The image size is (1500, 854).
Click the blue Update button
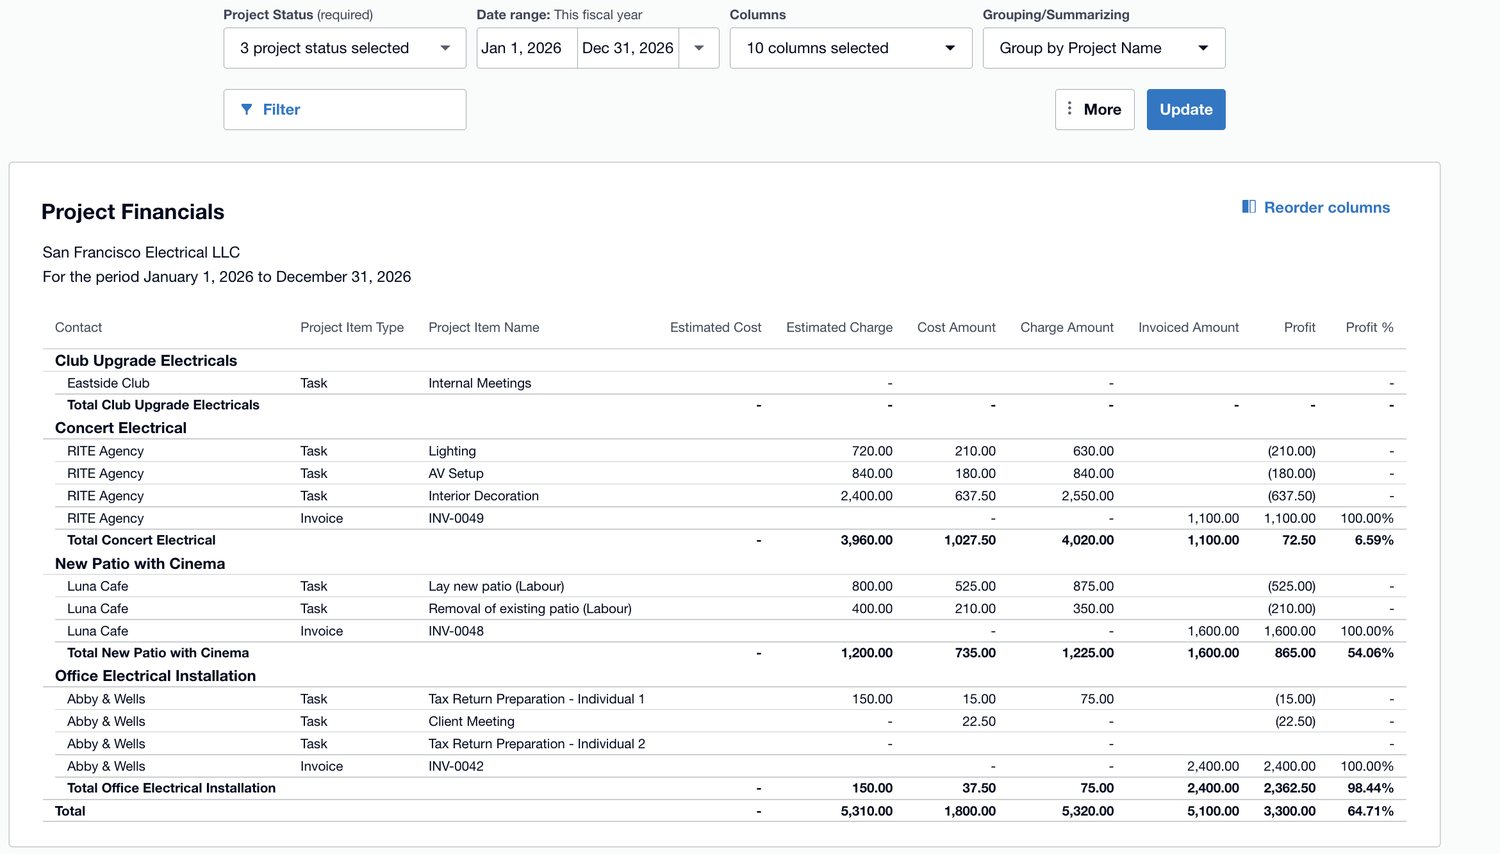tap(1186, 109)
